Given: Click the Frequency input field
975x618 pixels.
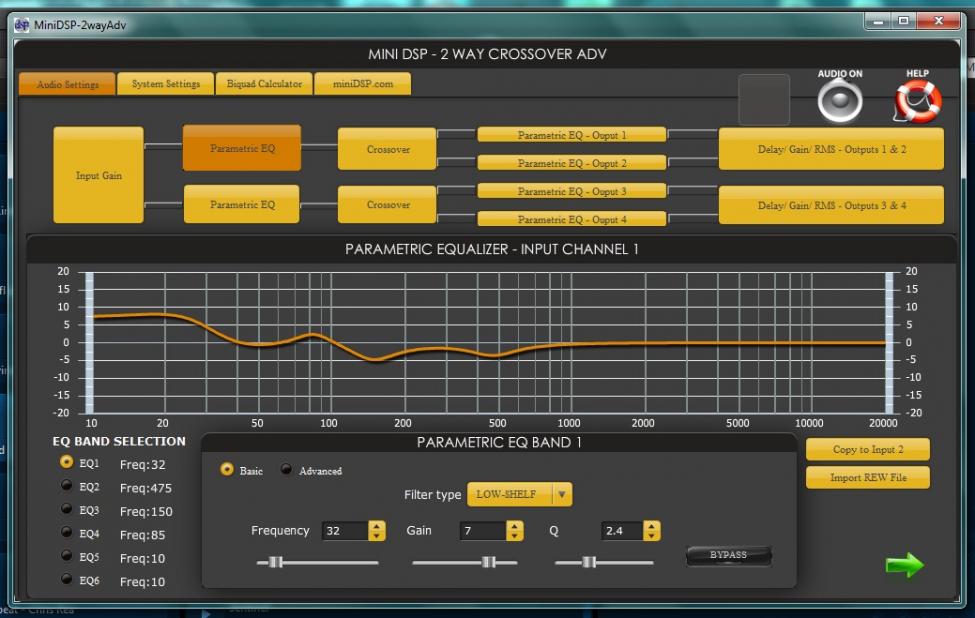Looking at the screenshot, I should 345,531.
